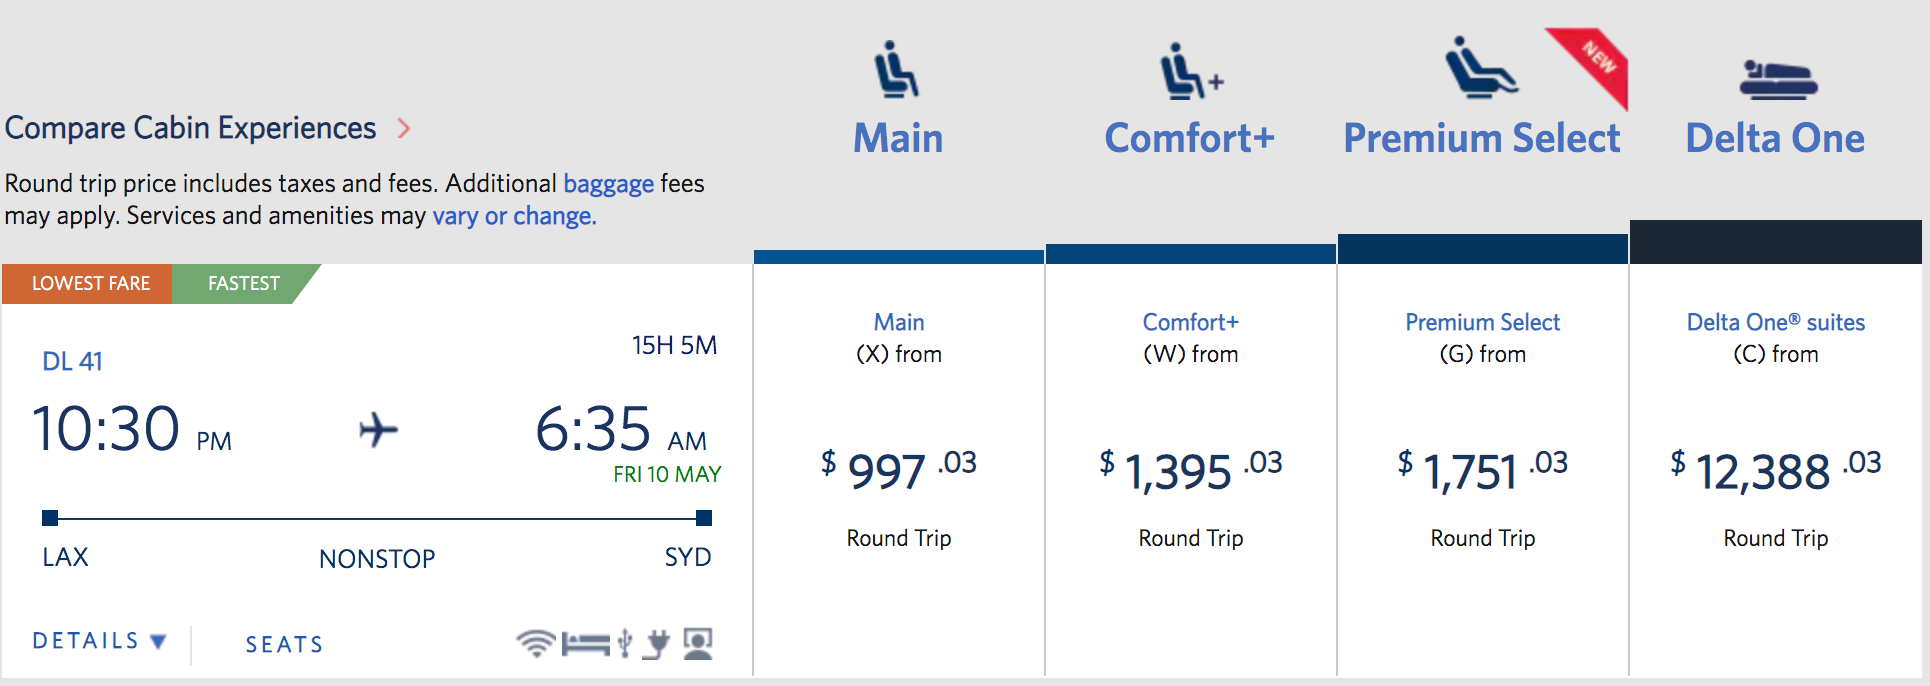This screenshot has height=686, width=1930.
Task: Click the airplane icon between flight times
Action: click(x=379, y=430)
